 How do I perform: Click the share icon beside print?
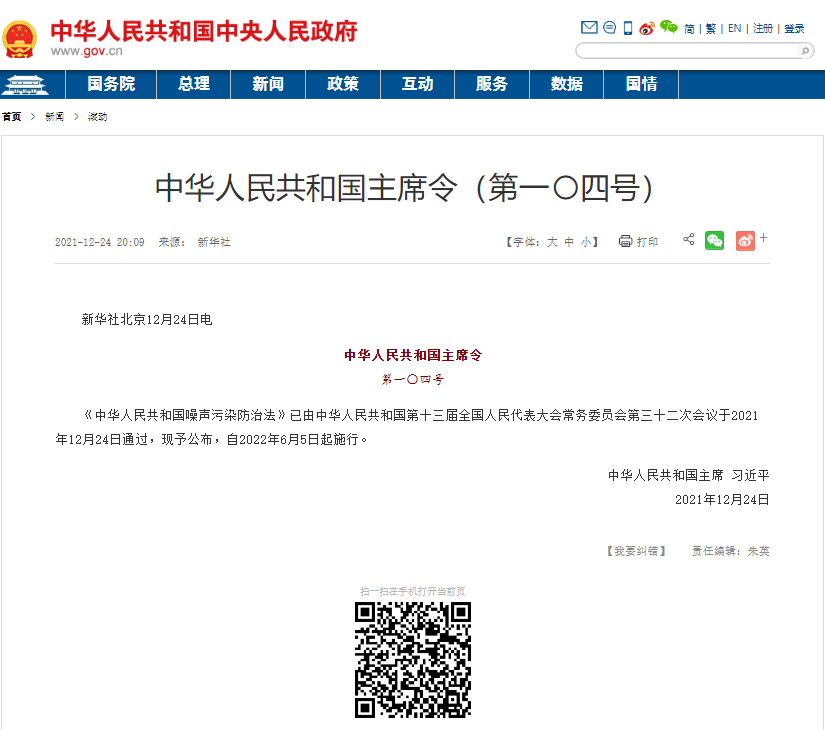point(688,240)
